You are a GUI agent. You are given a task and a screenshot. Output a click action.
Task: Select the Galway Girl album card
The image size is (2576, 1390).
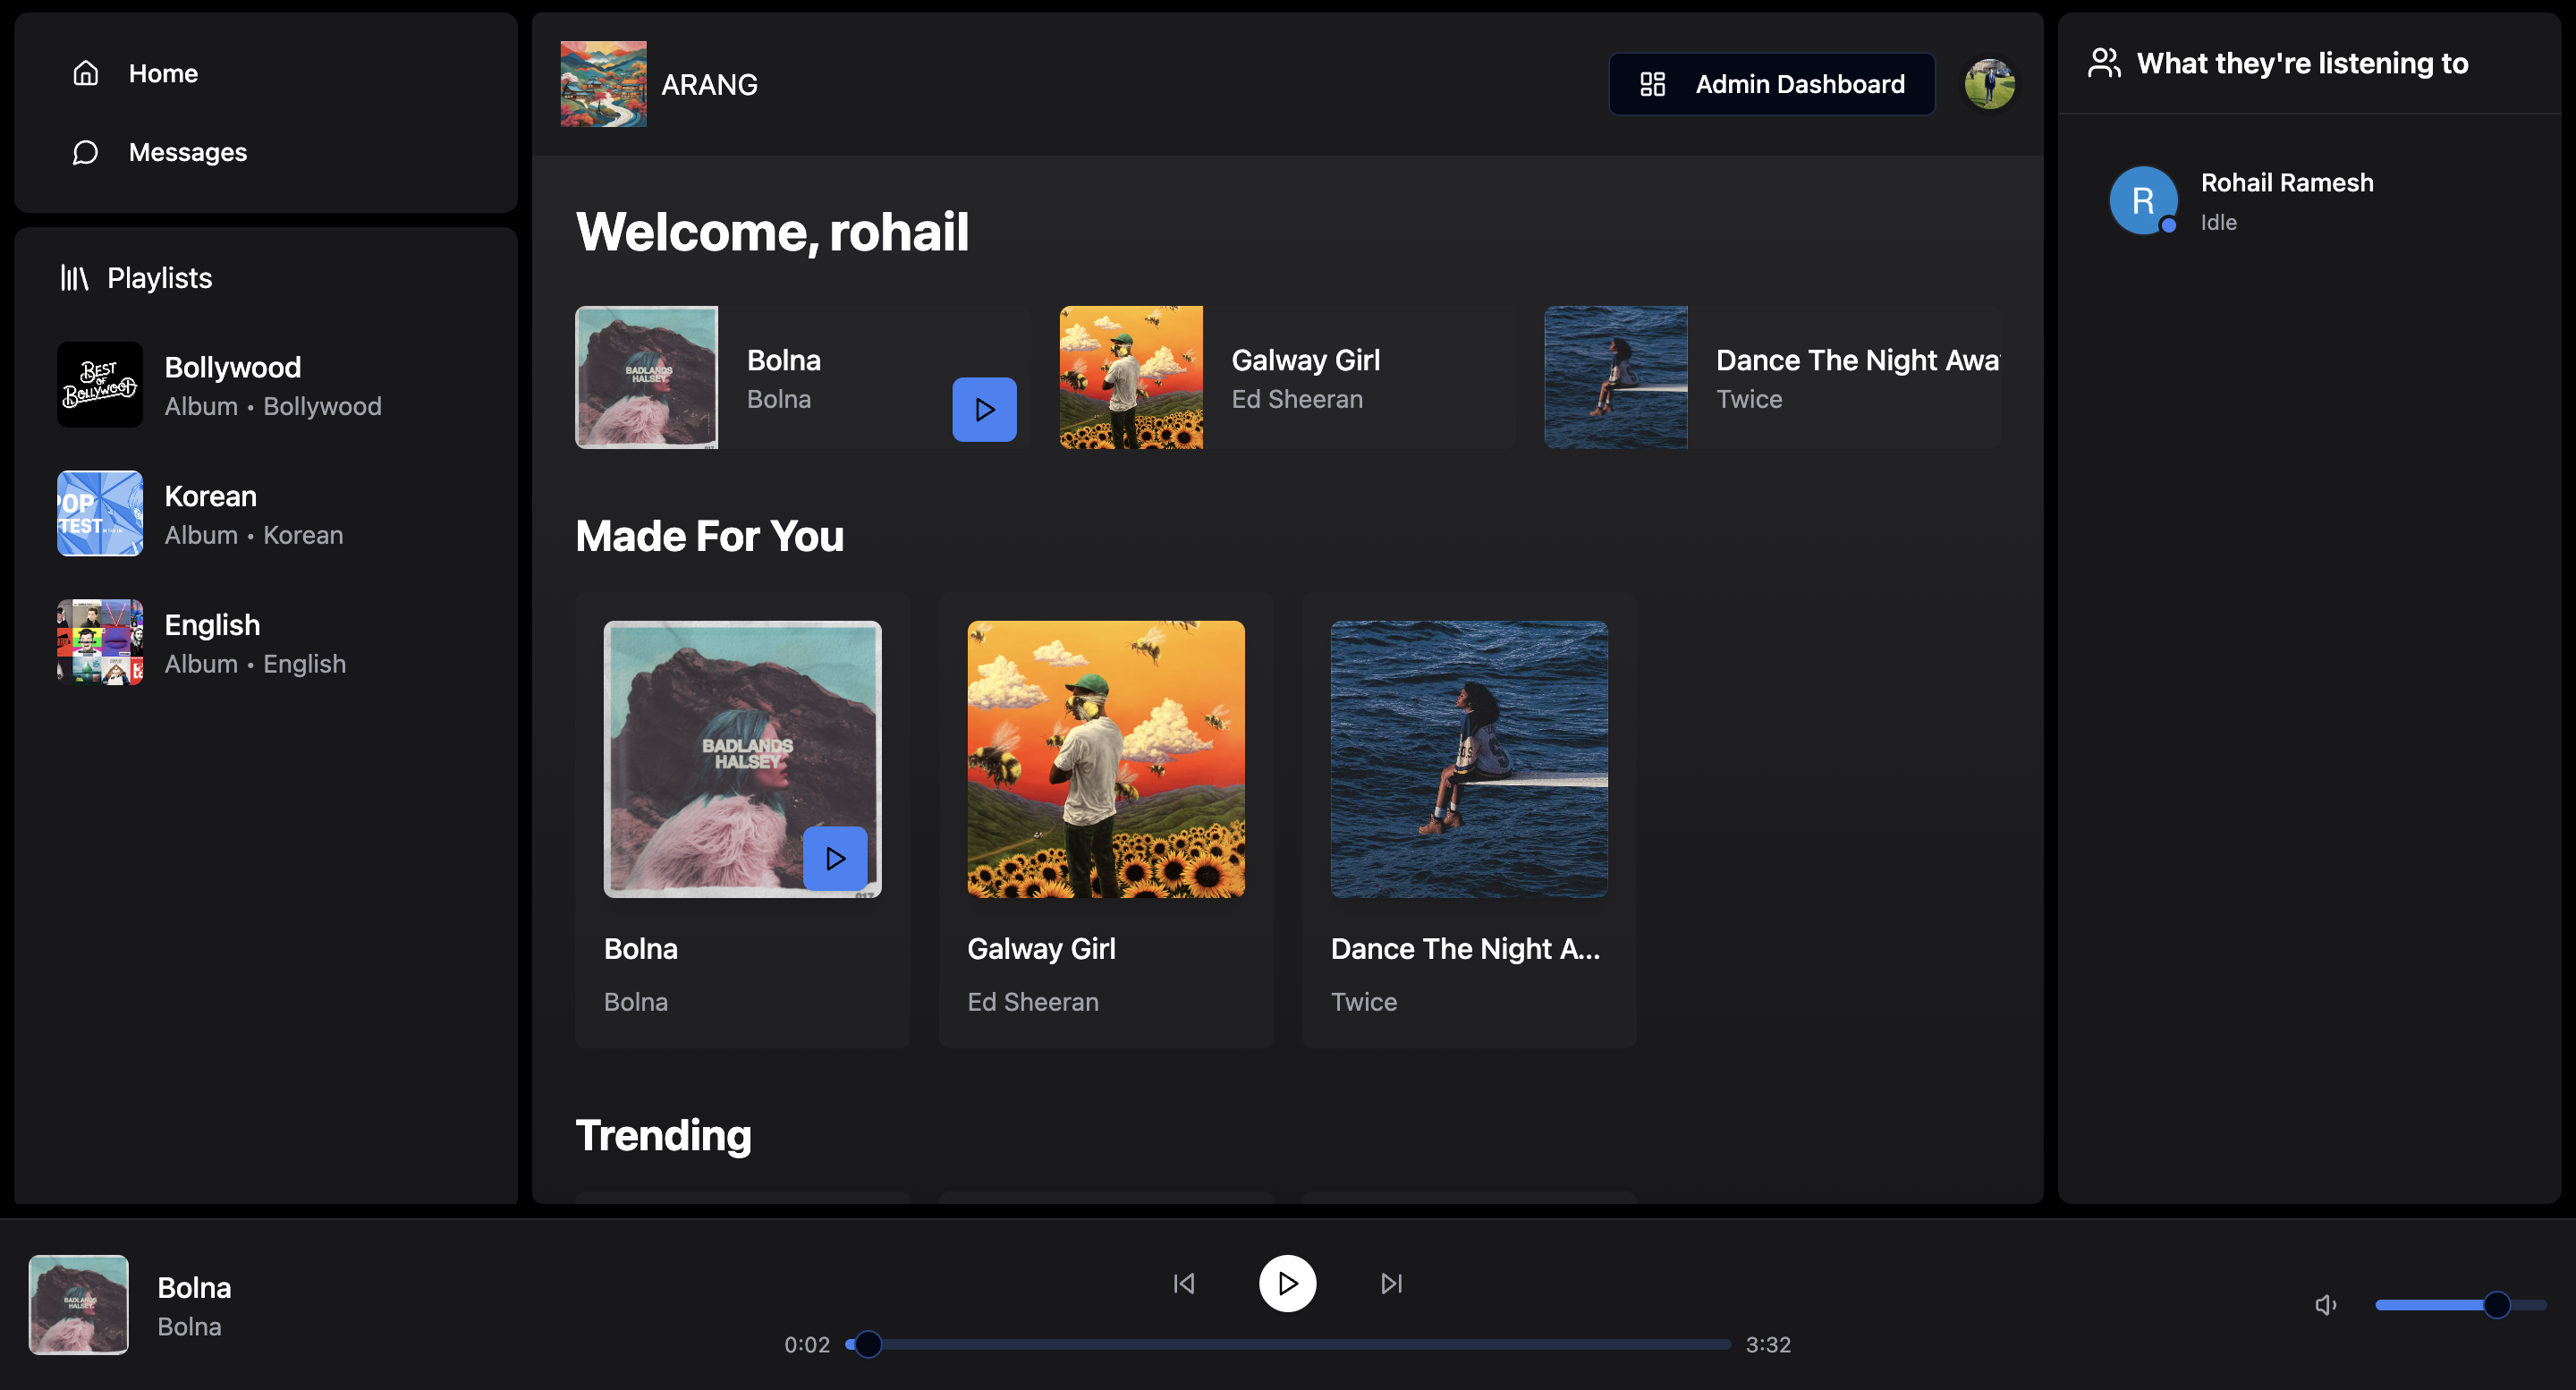coord(1105,820)
